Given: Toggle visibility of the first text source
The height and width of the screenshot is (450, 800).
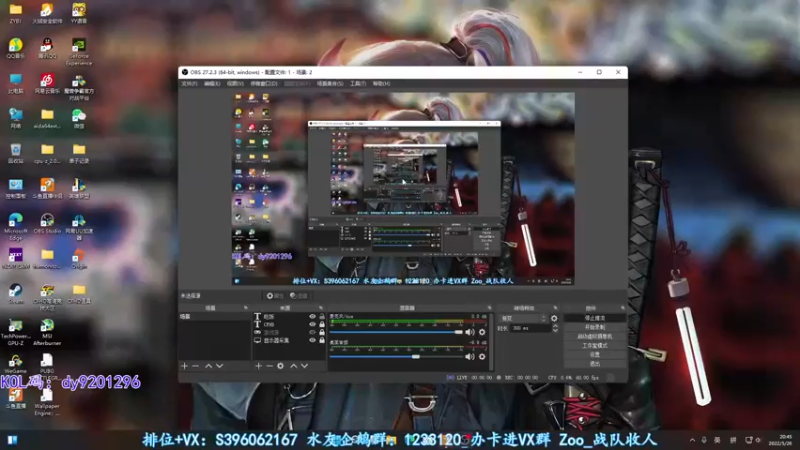Looking at the screenshot, I should (312, 317).
